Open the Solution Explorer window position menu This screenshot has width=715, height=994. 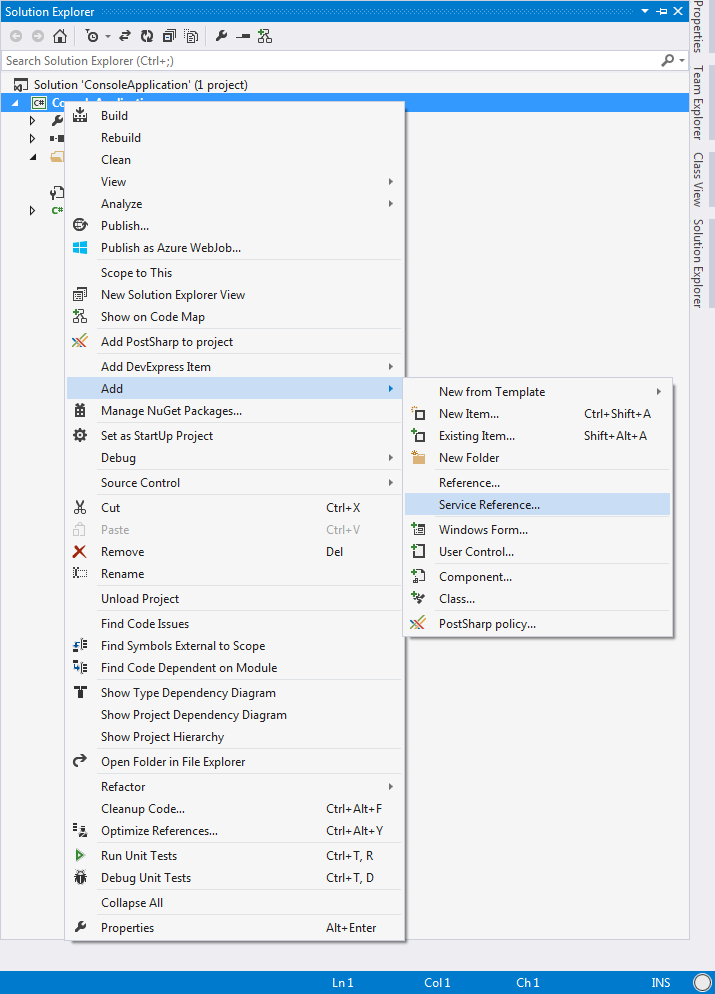pos(645,11)
